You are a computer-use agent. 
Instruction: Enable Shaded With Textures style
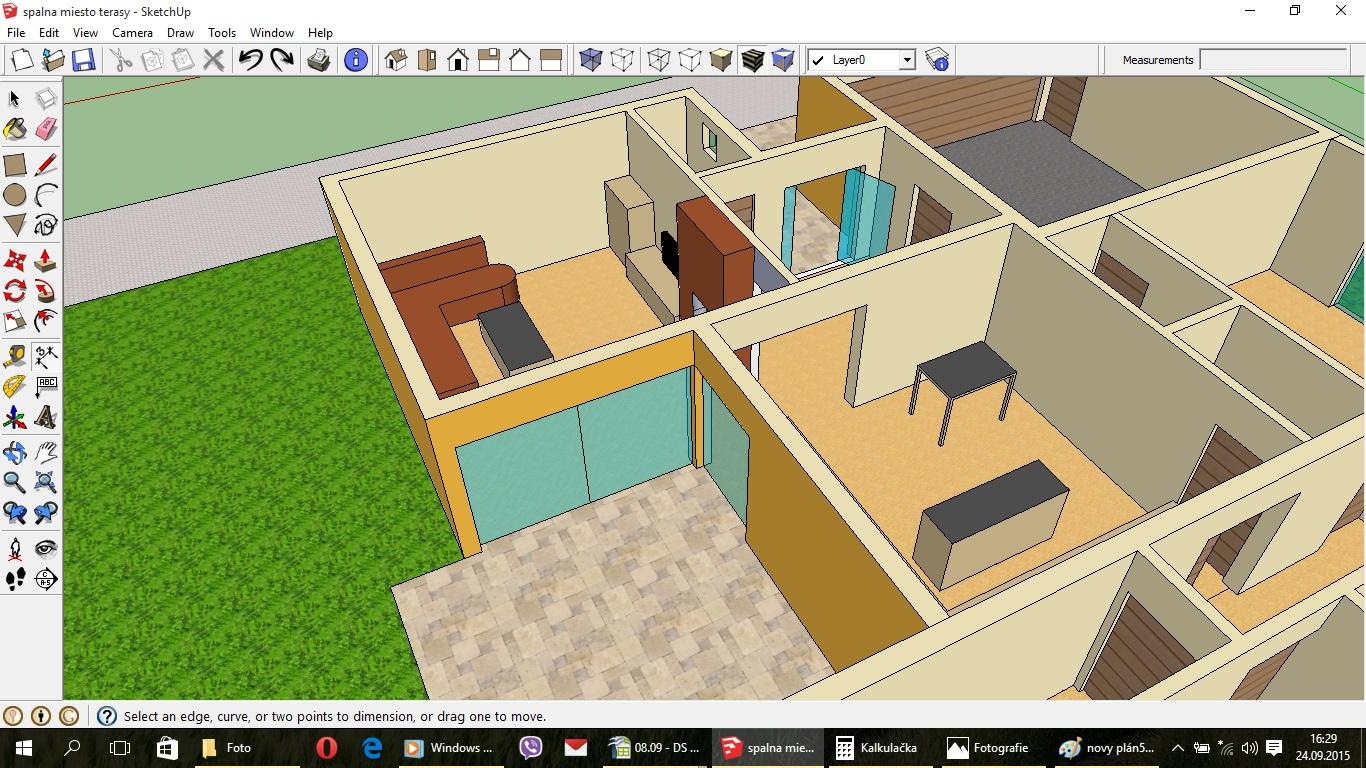pos(752,60)
